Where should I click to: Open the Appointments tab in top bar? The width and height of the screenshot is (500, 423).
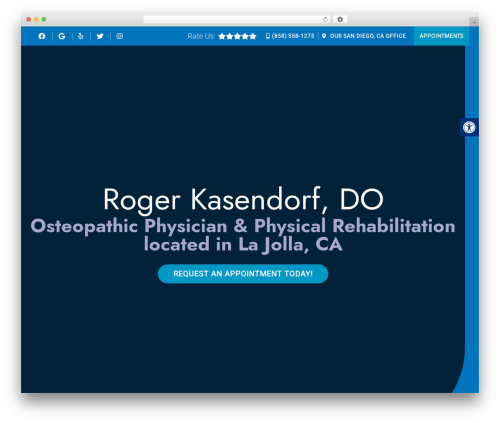(x=441, y=36)
